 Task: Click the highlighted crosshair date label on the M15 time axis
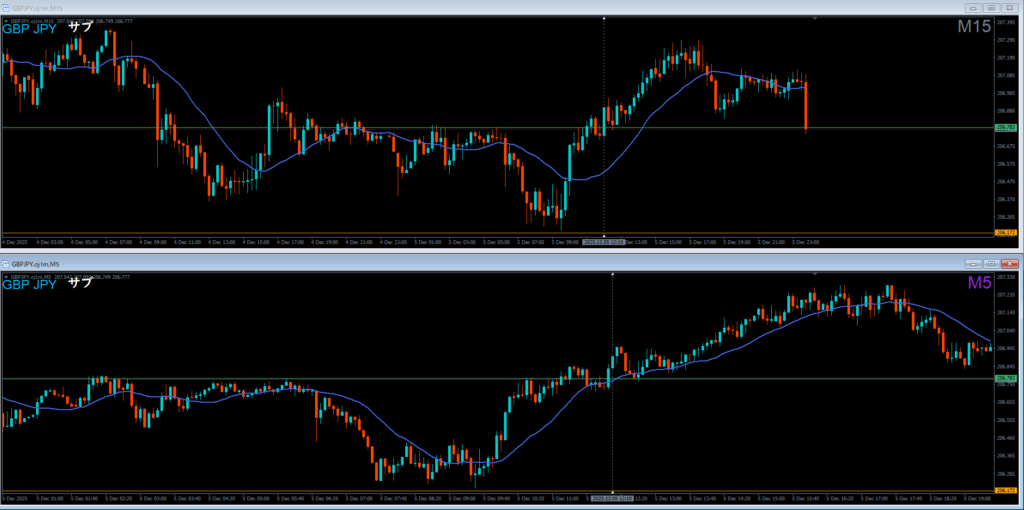click(603, 242)
